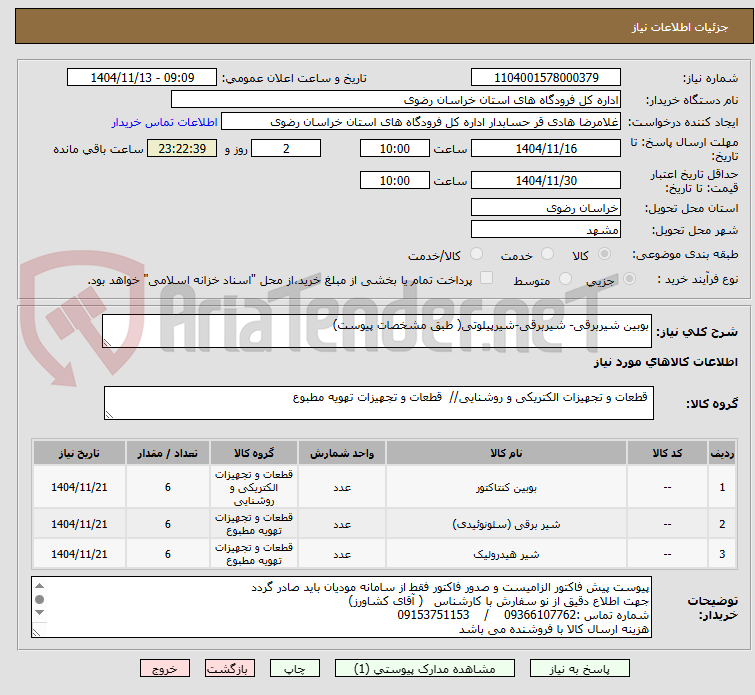Click the خروج exit button
Image resolution: width=755 pixels, height=695 pixels.
tap(165, 669)
